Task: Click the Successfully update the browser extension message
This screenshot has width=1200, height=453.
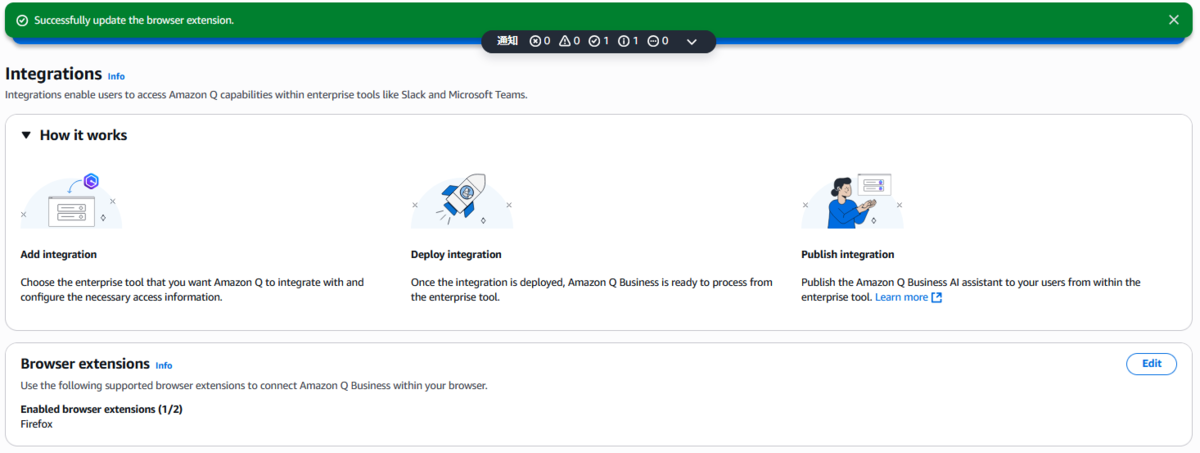Action: pyautogui.click(x=134, y=20)
